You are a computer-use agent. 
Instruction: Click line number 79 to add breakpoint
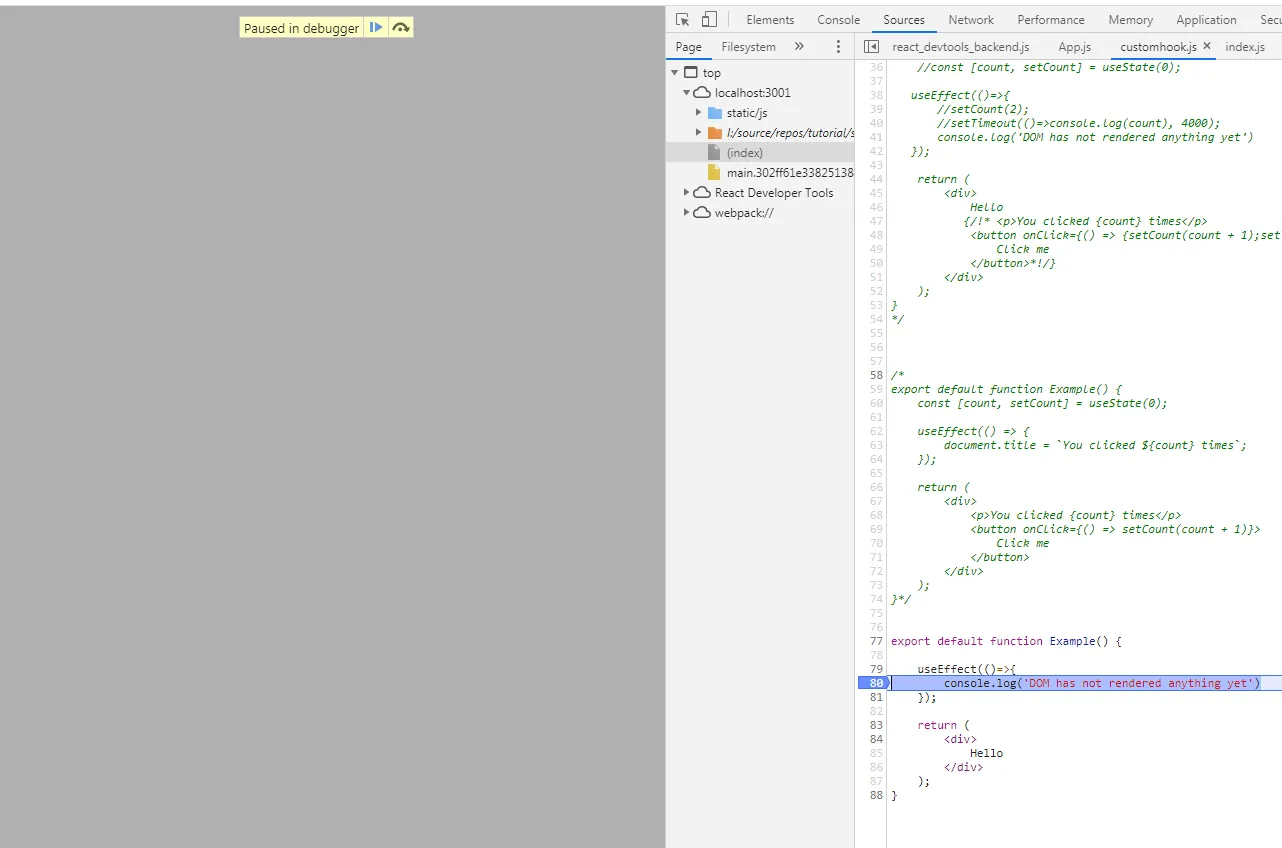coord(876,669)
